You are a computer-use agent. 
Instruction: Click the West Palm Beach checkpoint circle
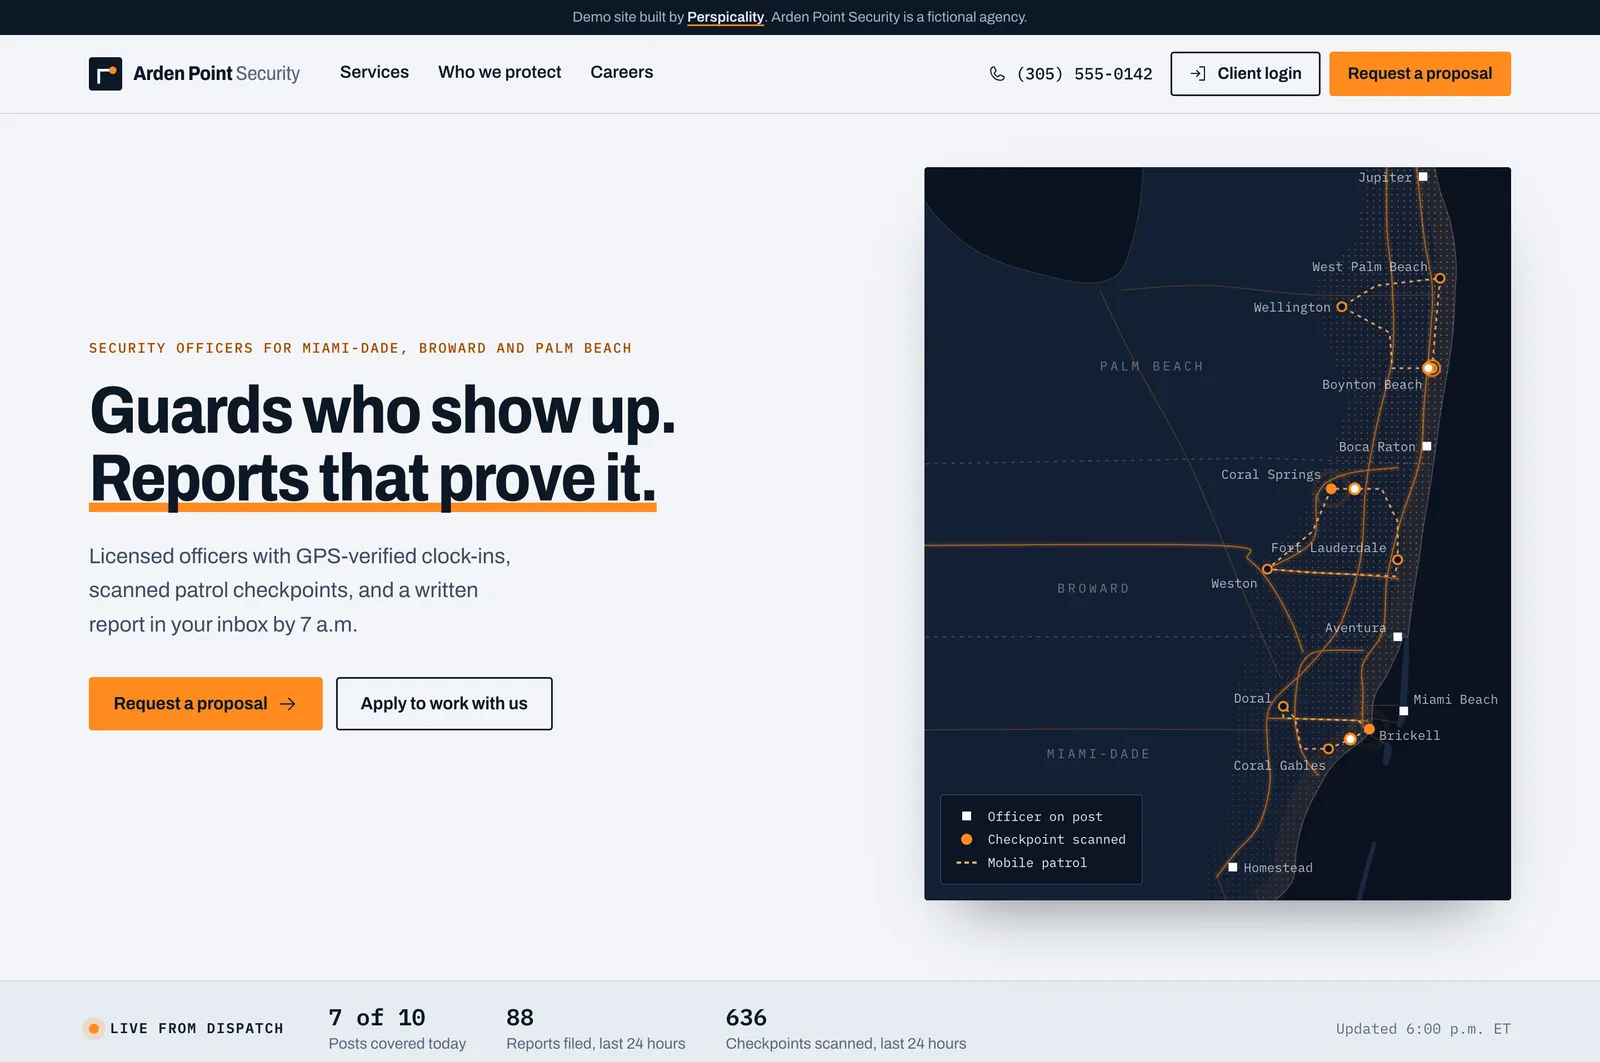tap(1440, 278)
